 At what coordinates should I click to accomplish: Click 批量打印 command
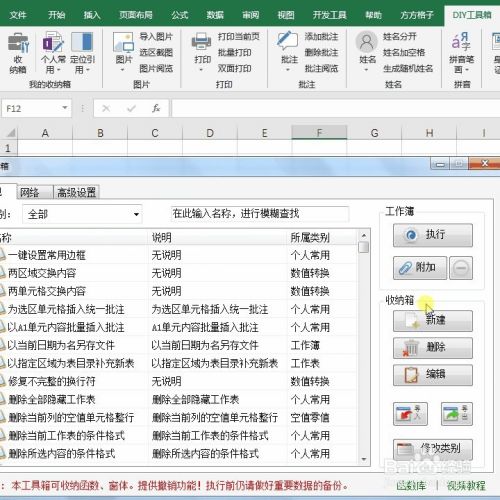234,52
